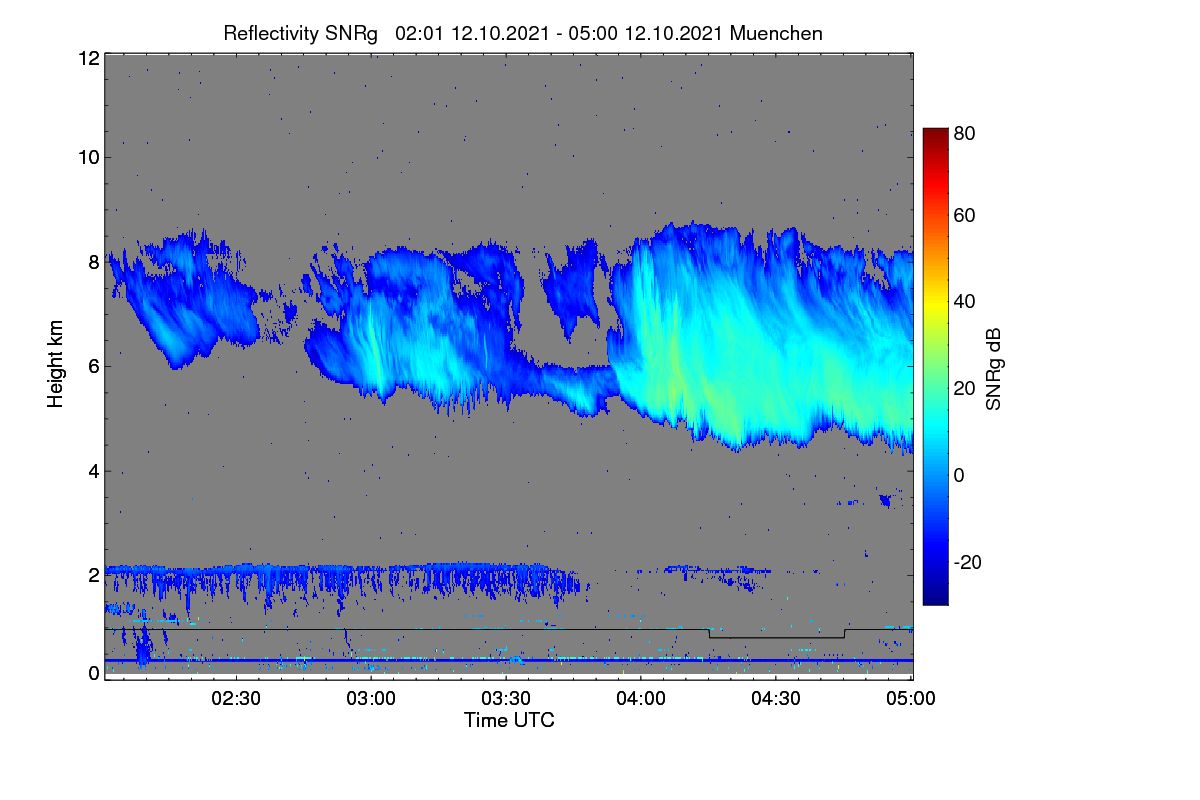Click the 'Height km' axis label

pyautogui.click(x=55, y=366)
